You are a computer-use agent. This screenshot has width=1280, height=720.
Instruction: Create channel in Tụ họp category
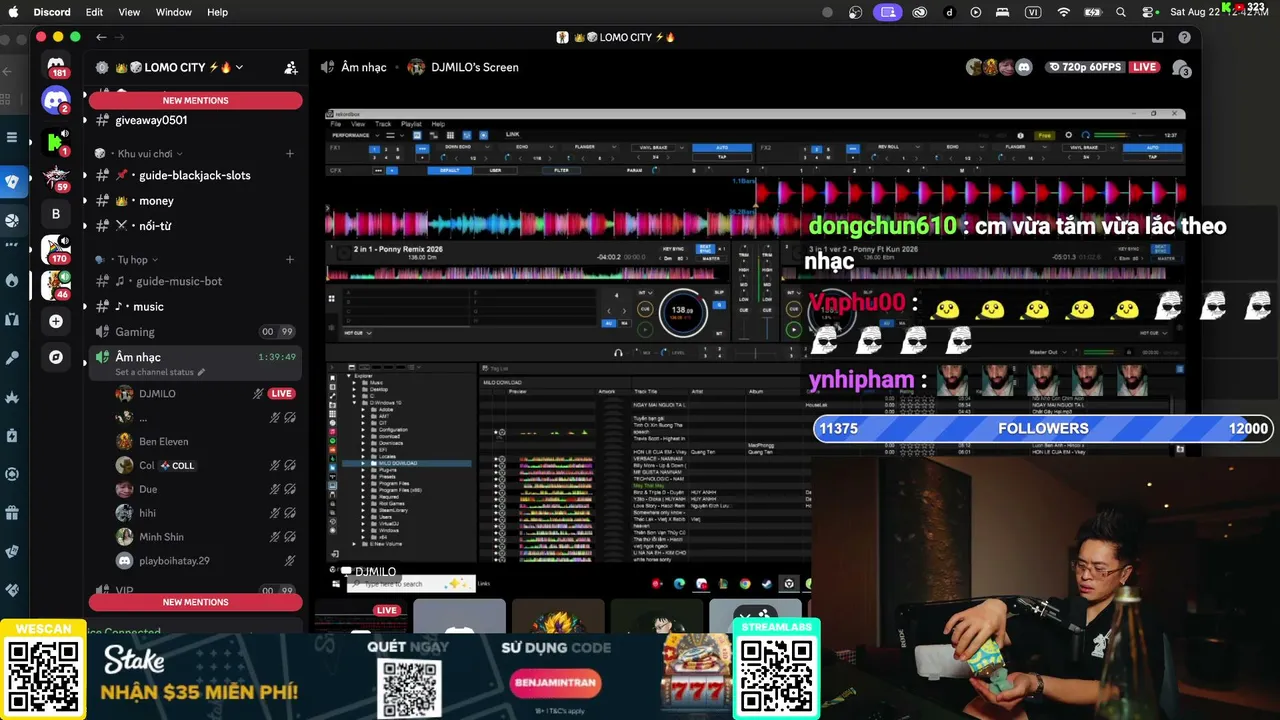pyautogui.click(x=290, y=260)
